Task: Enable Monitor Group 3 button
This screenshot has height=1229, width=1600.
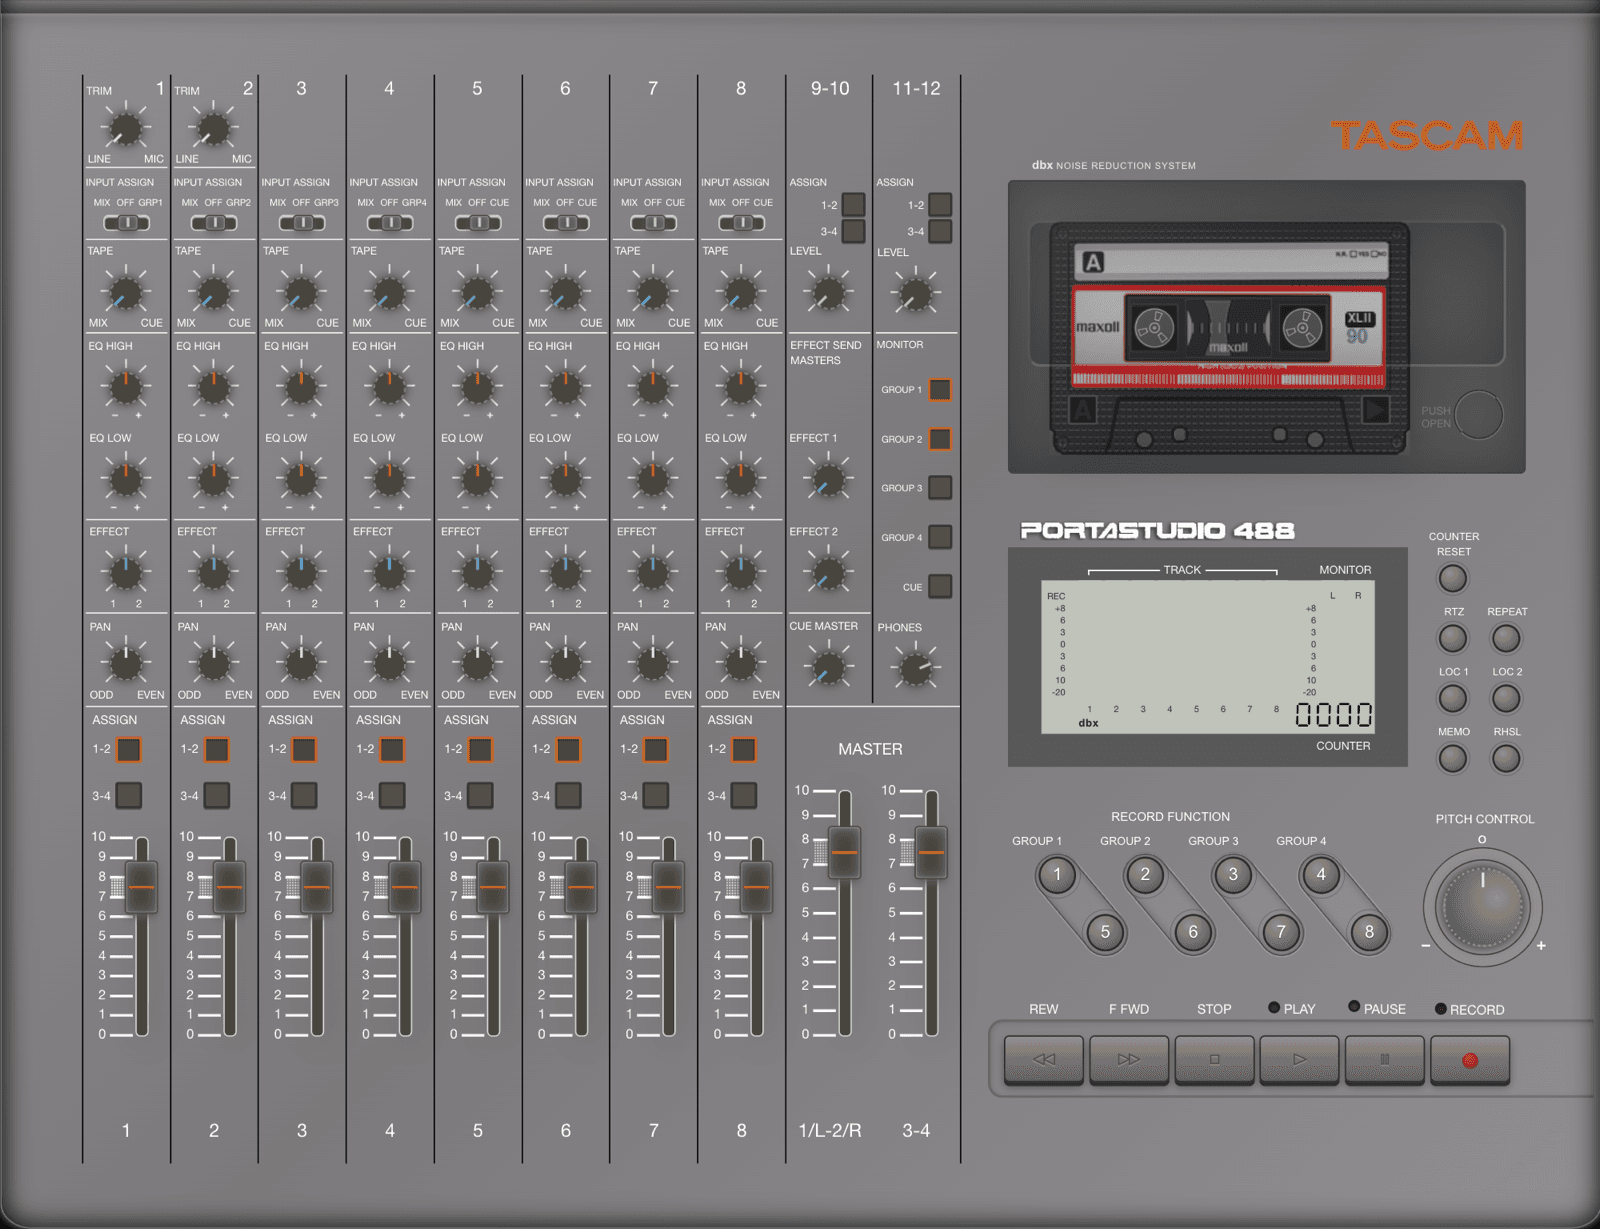Action: click(940, 488)
